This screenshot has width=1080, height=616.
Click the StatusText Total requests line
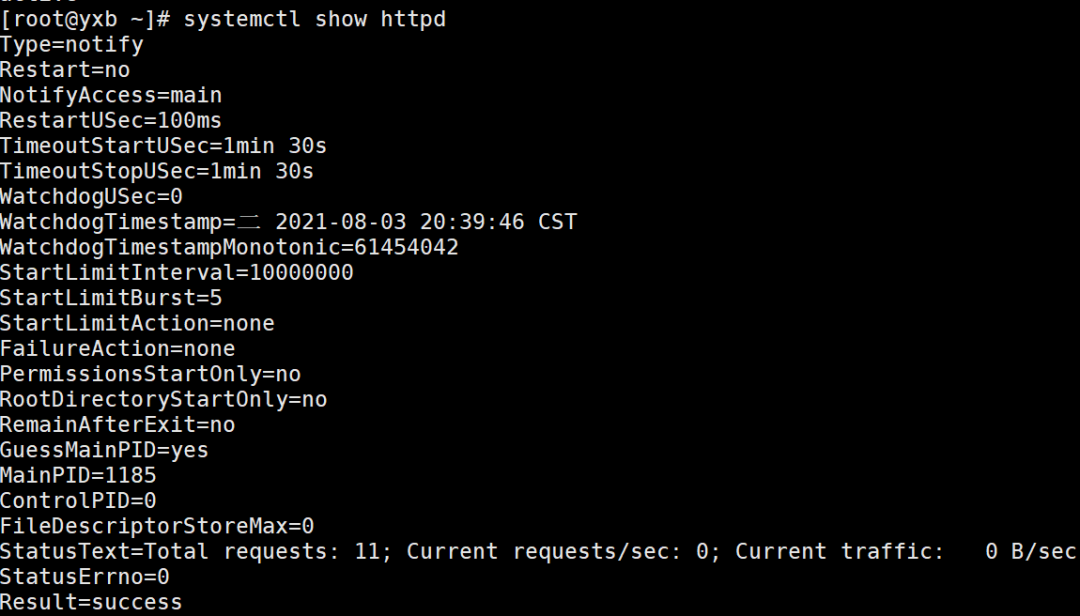537,552
